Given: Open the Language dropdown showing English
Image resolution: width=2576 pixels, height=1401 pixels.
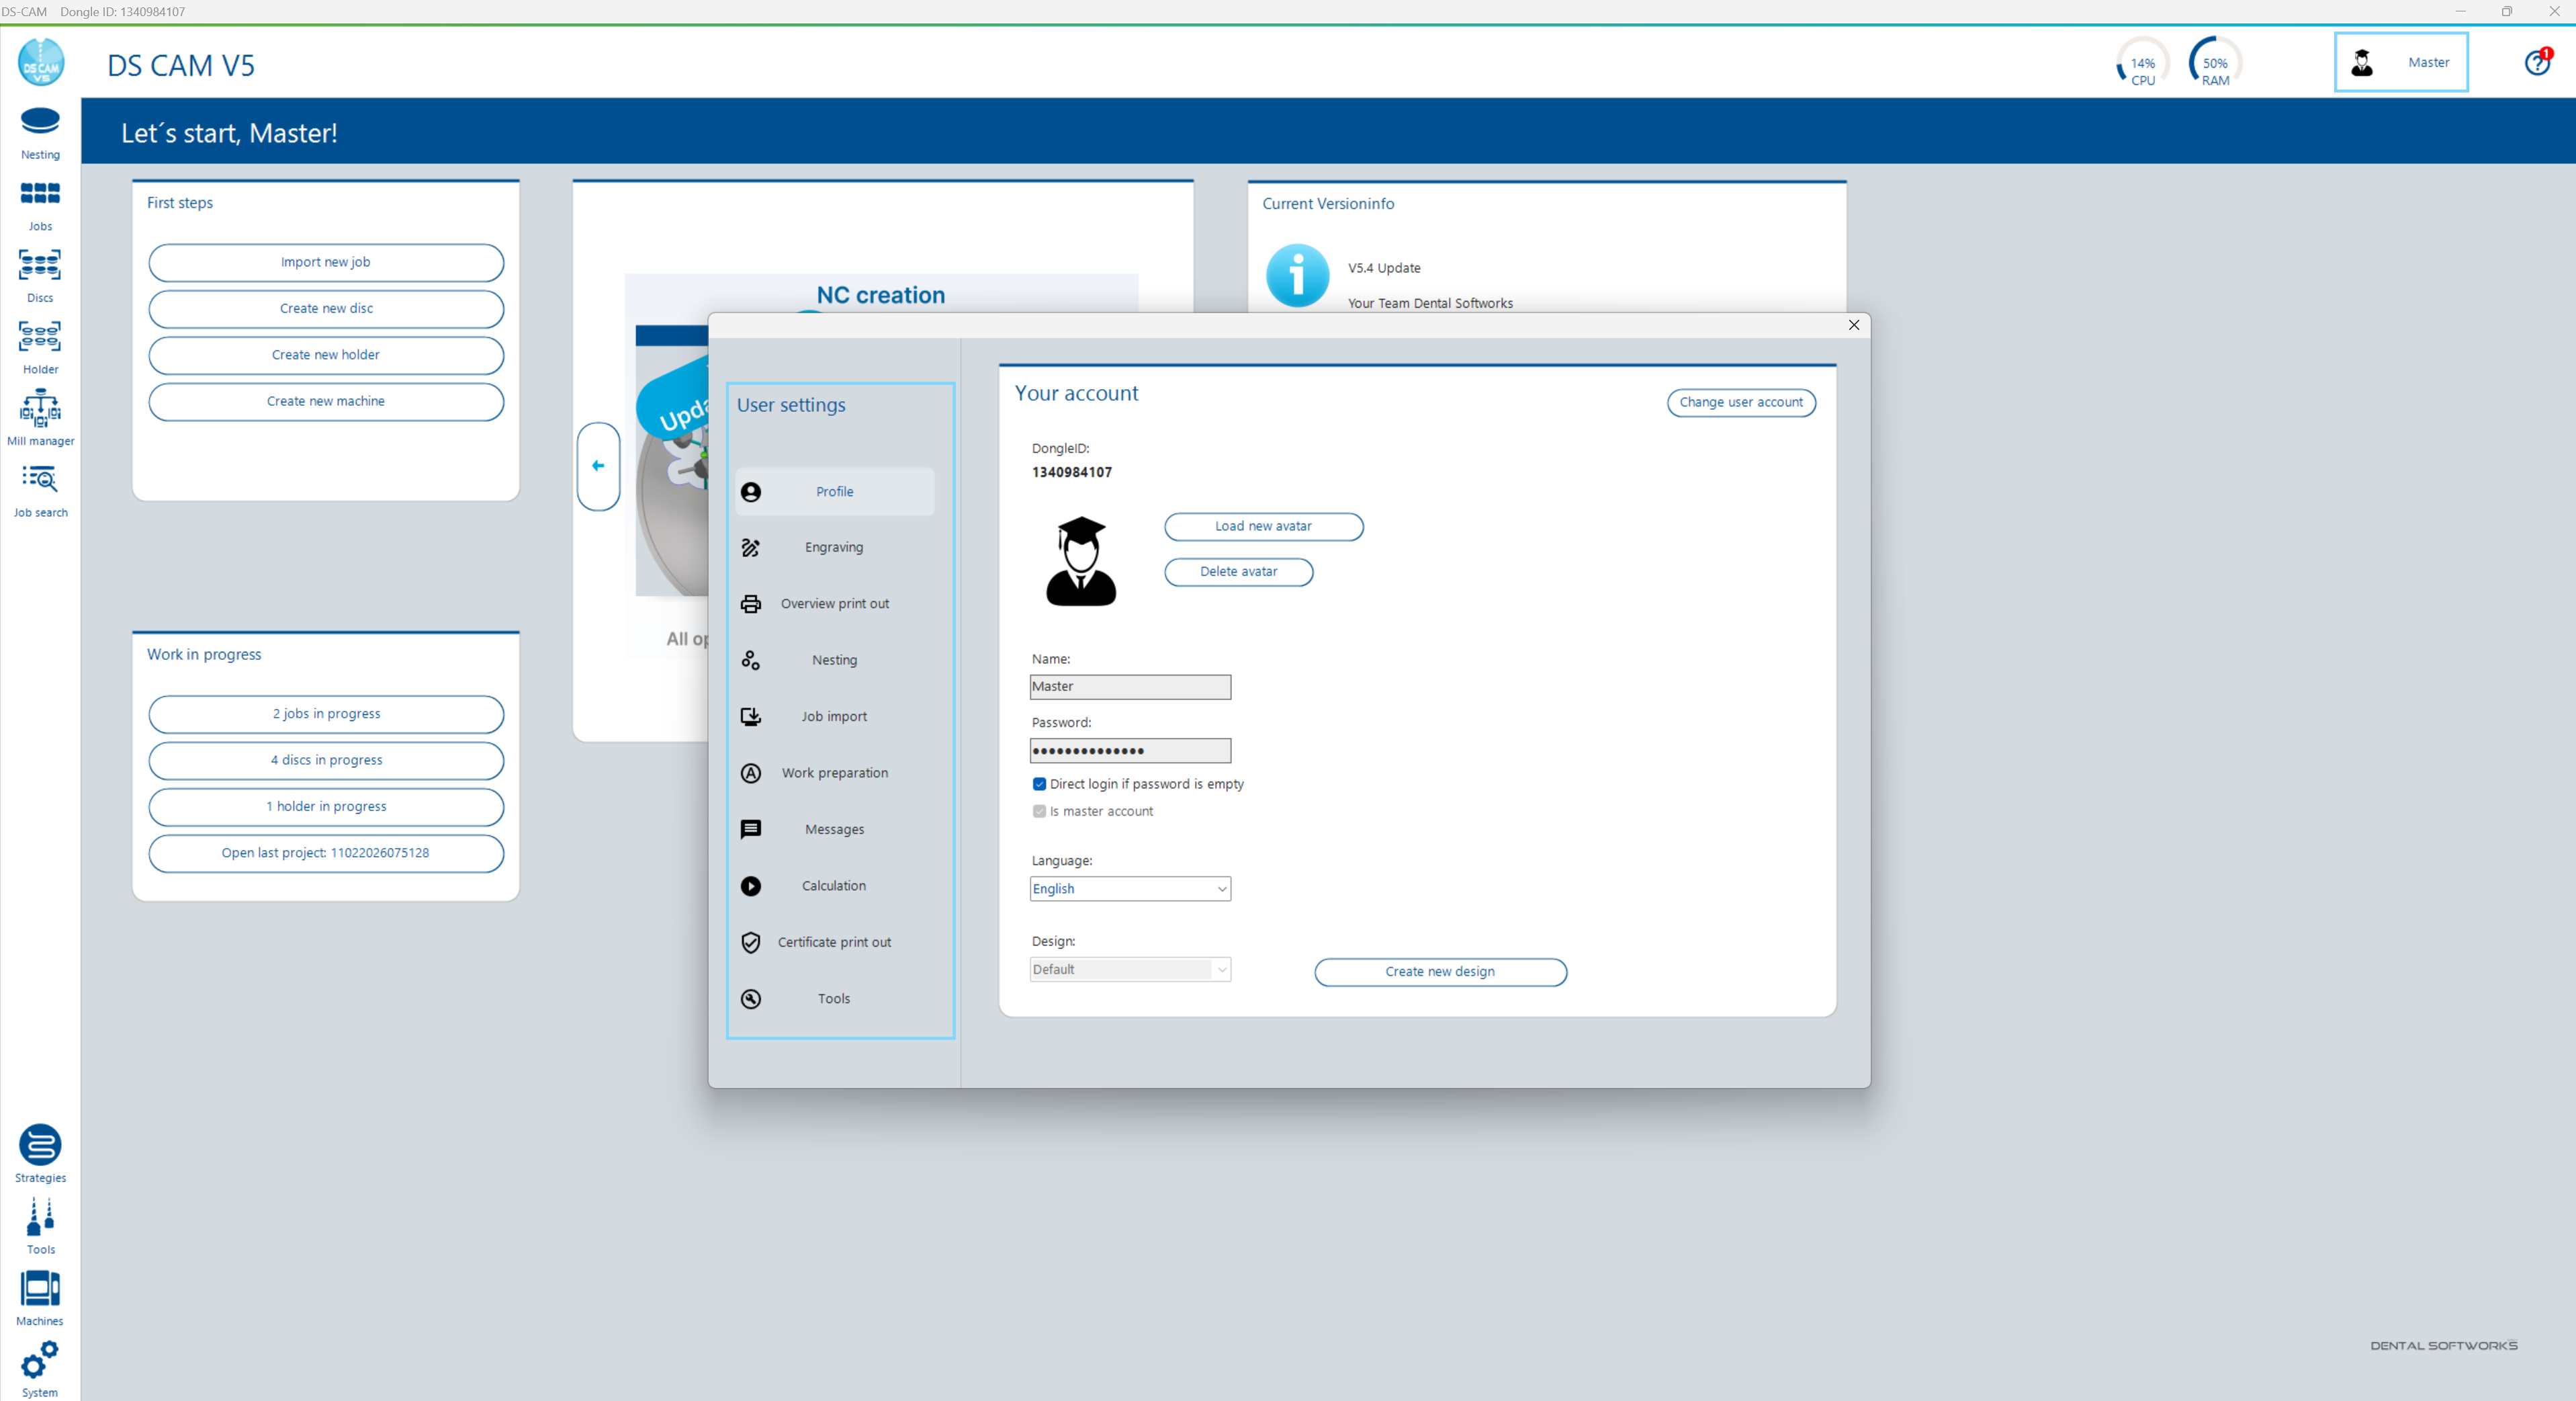Looking at the screenshot, I should (1130, 888).
